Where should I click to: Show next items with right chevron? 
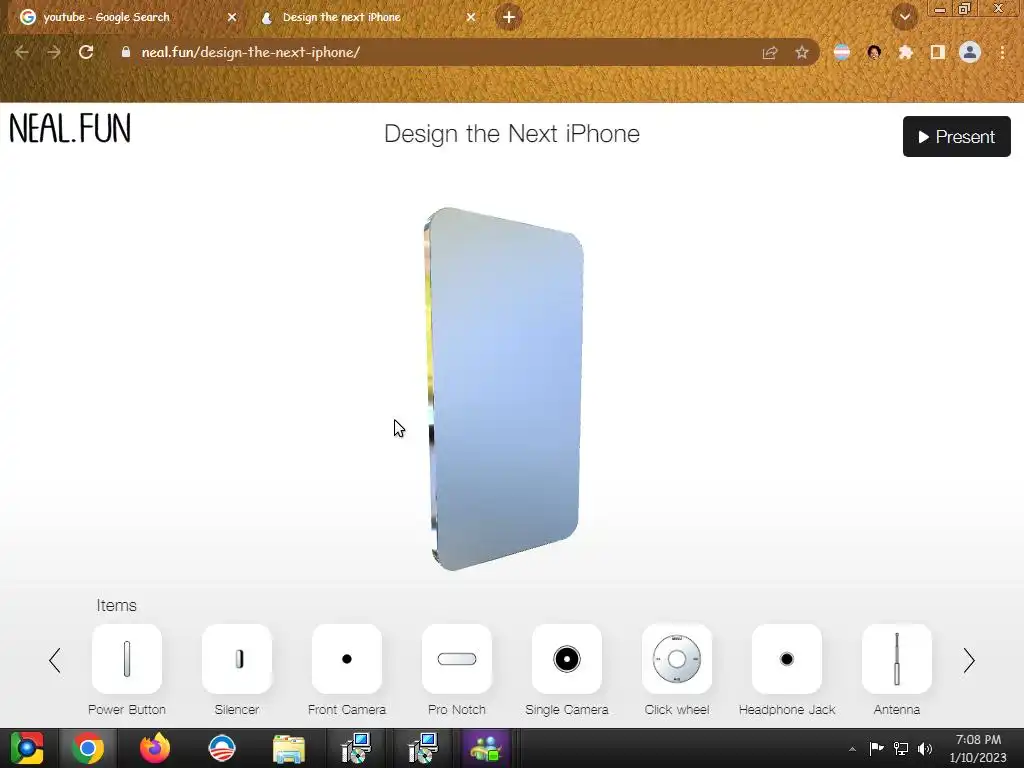click(x=969, y=660)
